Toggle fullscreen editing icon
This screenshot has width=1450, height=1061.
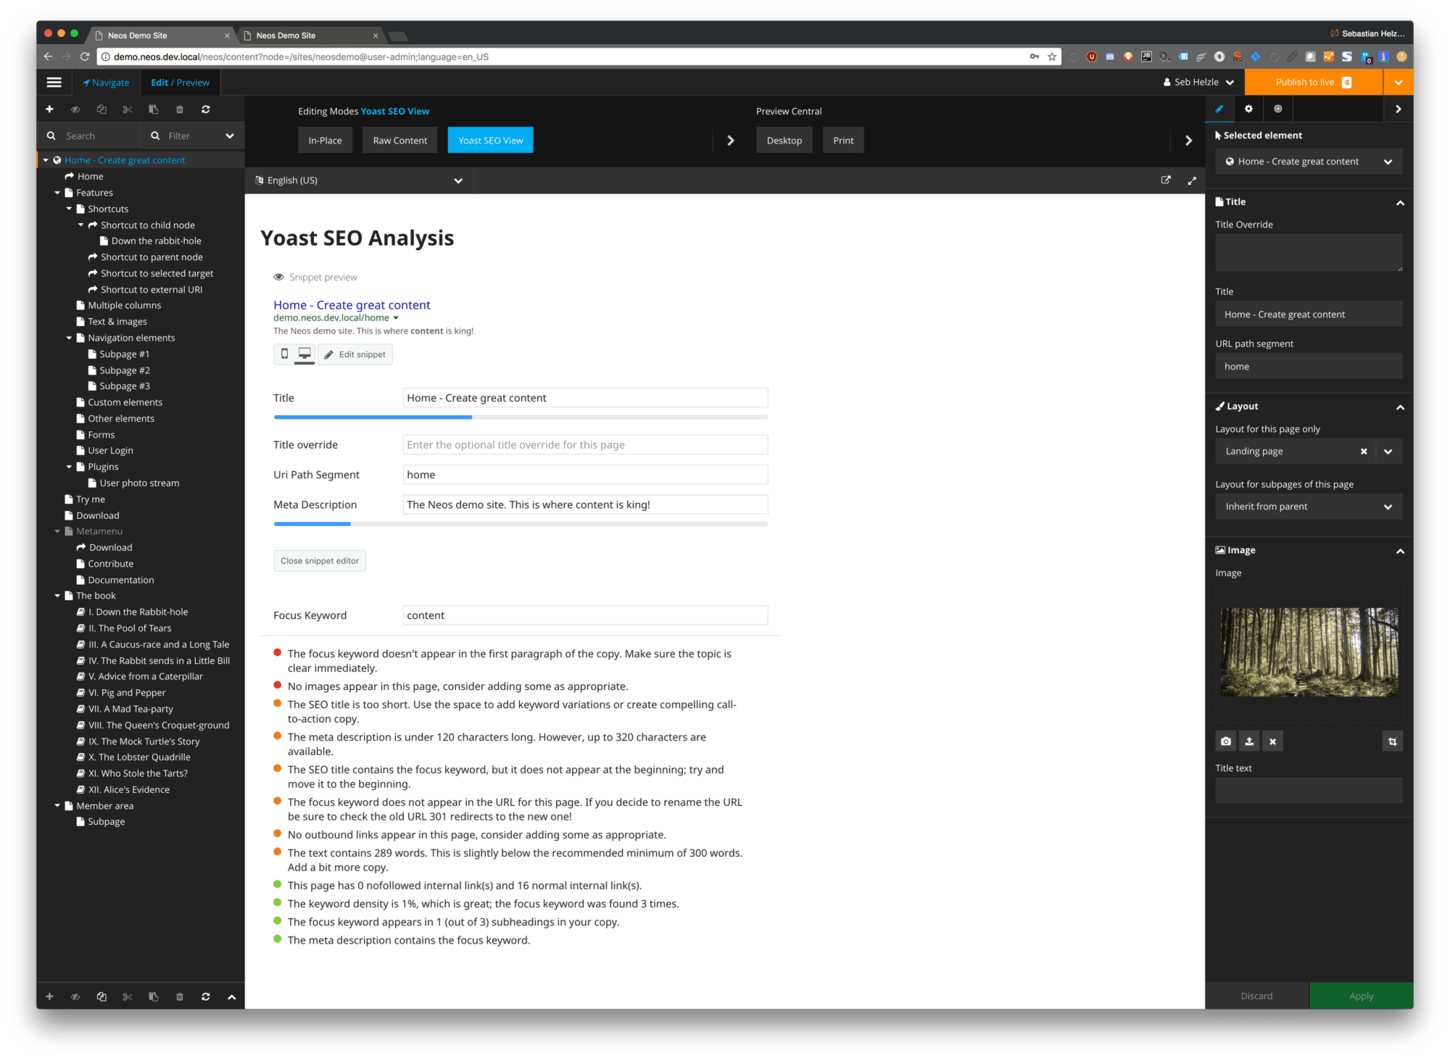click(x=1192, y=180)
